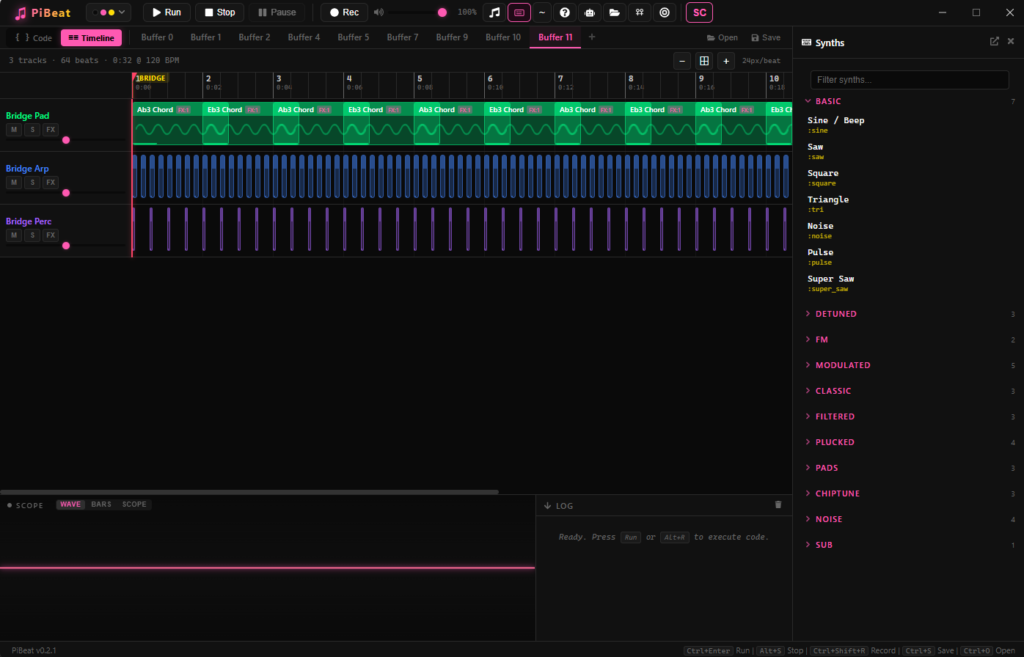Pop out the Synths panel
The width and height of the screenshot is (1024, 657).
[994, 42]
